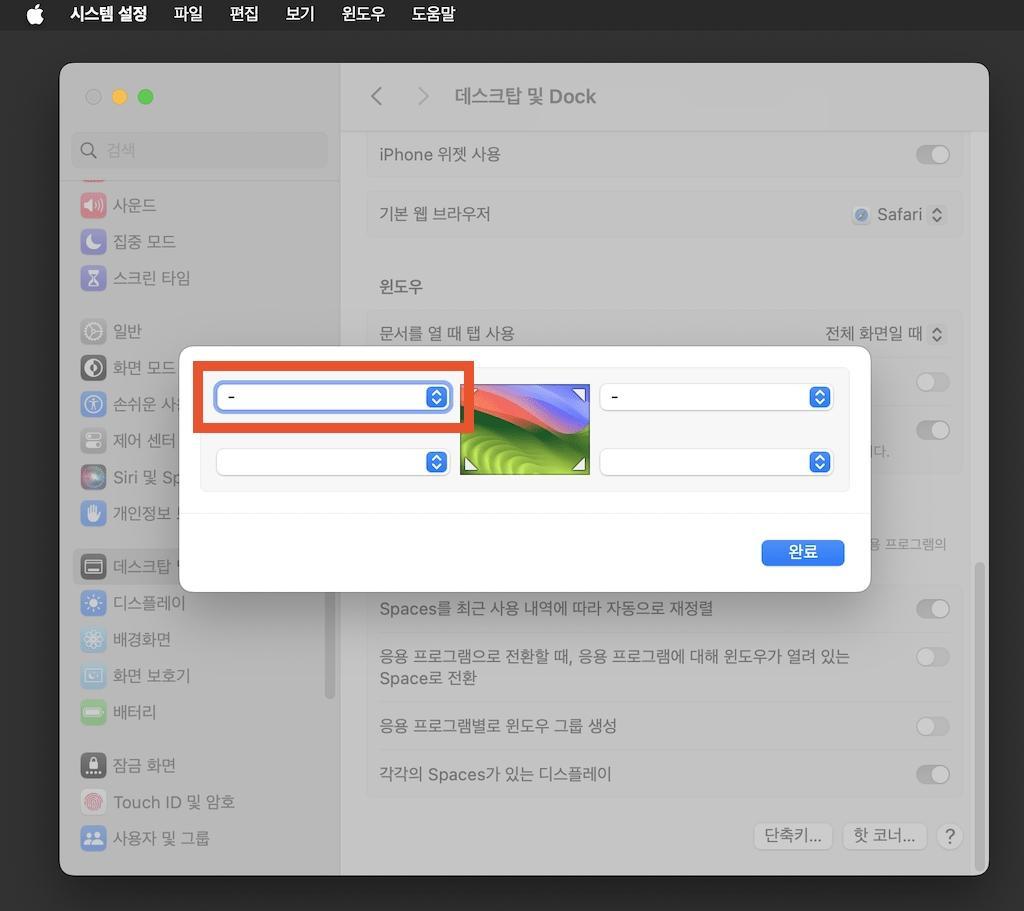Click the wallpaper preview thumbnail in the dialog
1024x911 pixels.
coord(525,429)
